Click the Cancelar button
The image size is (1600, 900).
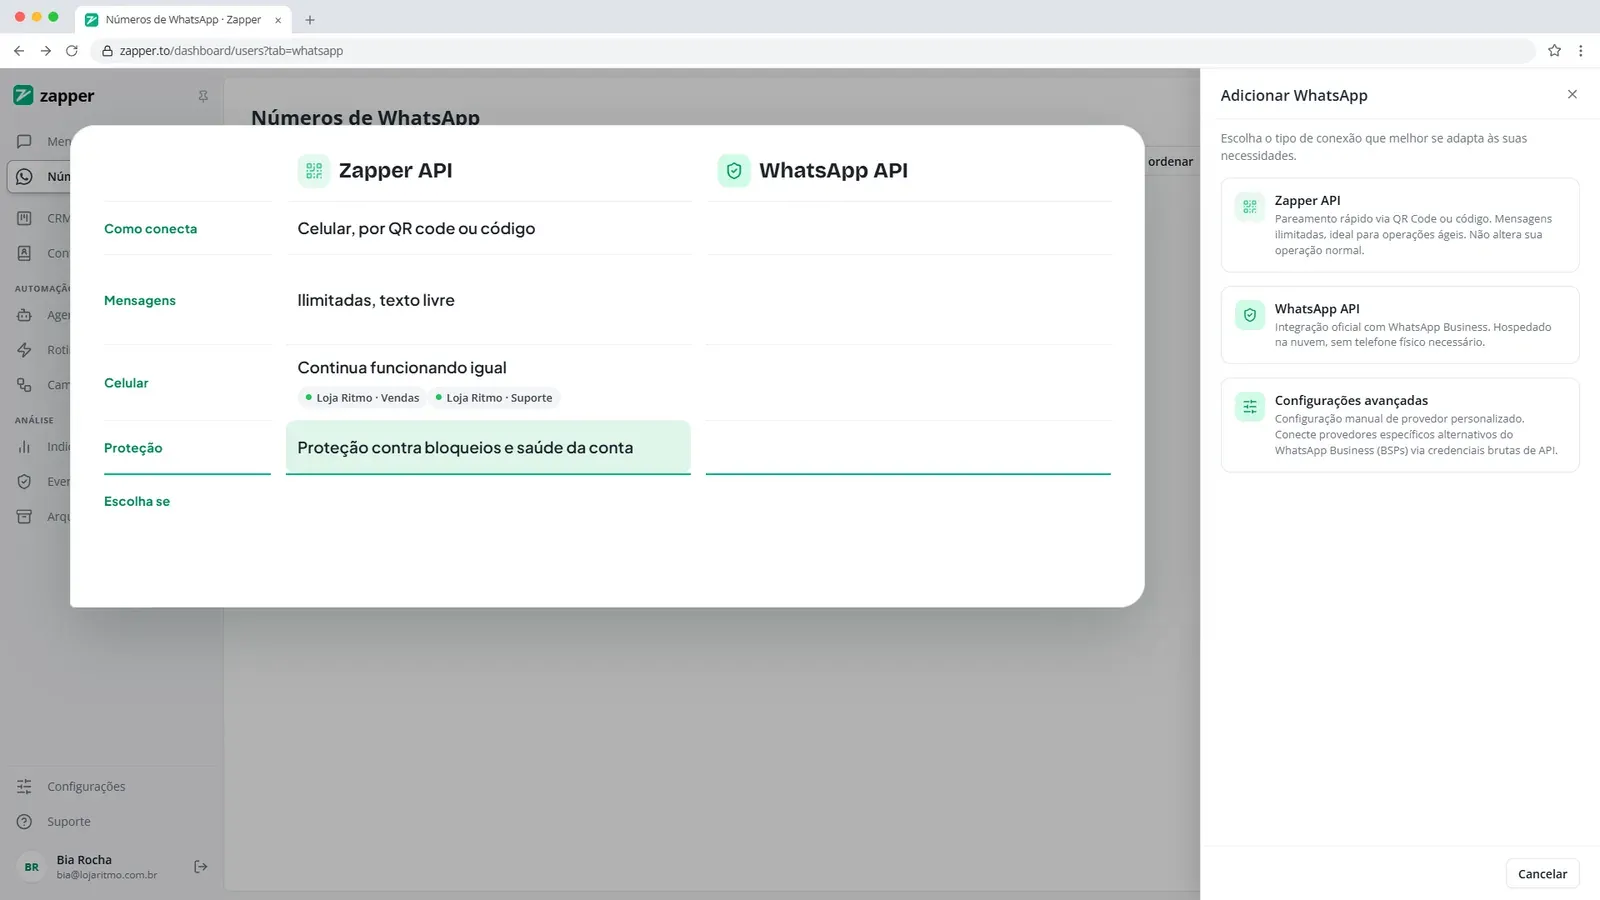pos(1543,874)
